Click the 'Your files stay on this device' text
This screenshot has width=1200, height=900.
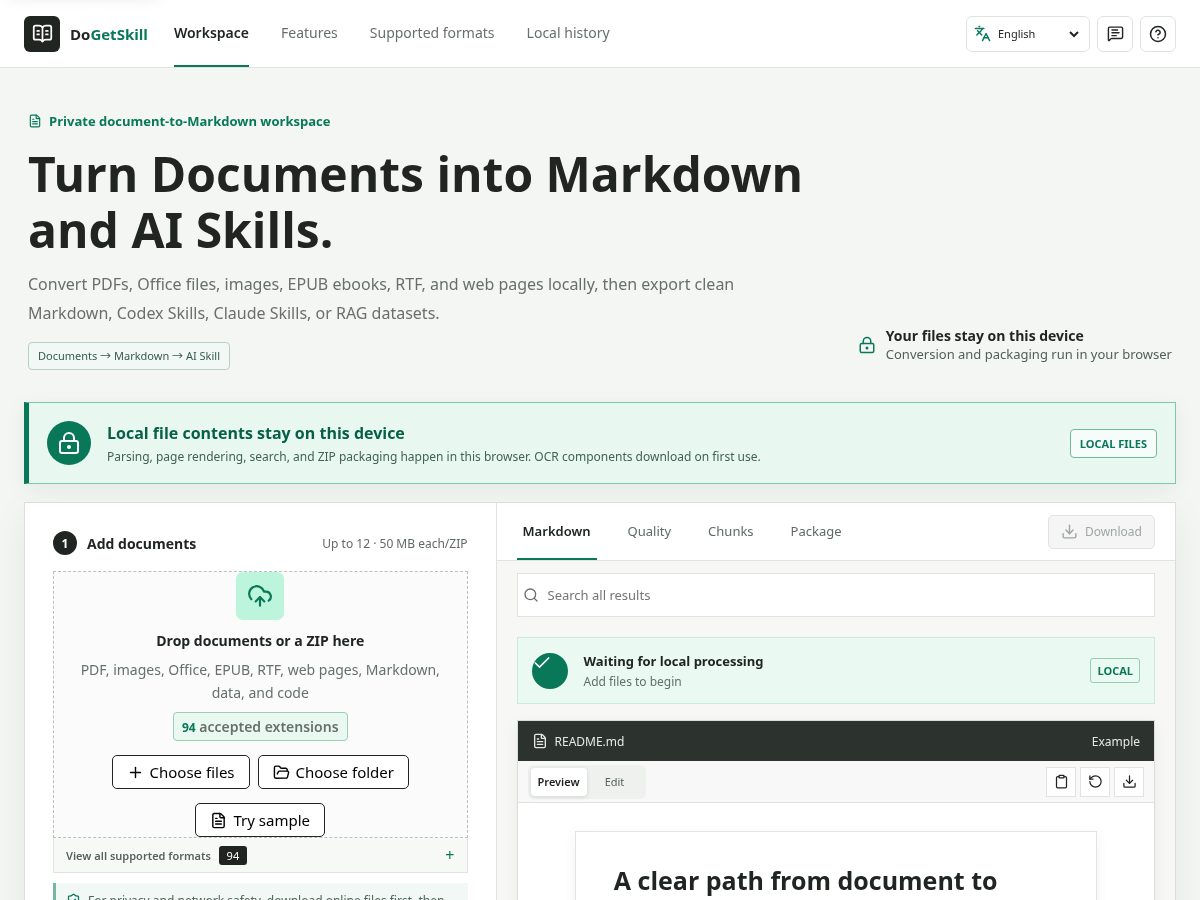point(984,336)
